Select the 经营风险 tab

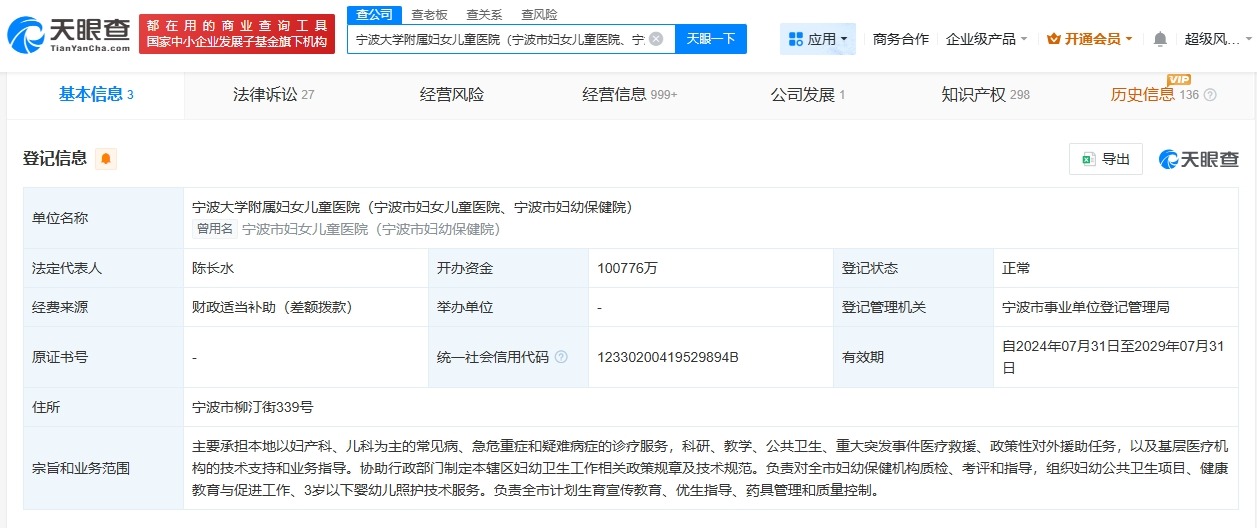click(451, 95)
